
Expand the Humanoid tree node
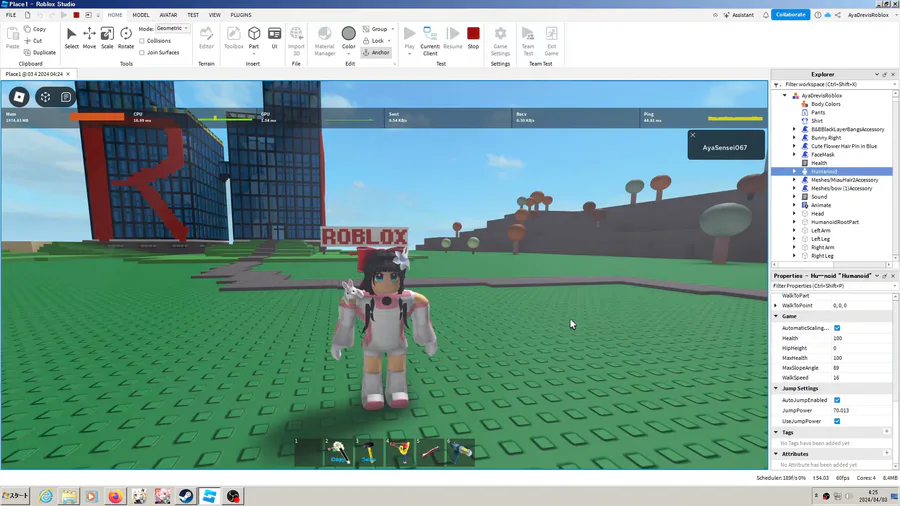(794, 172)
